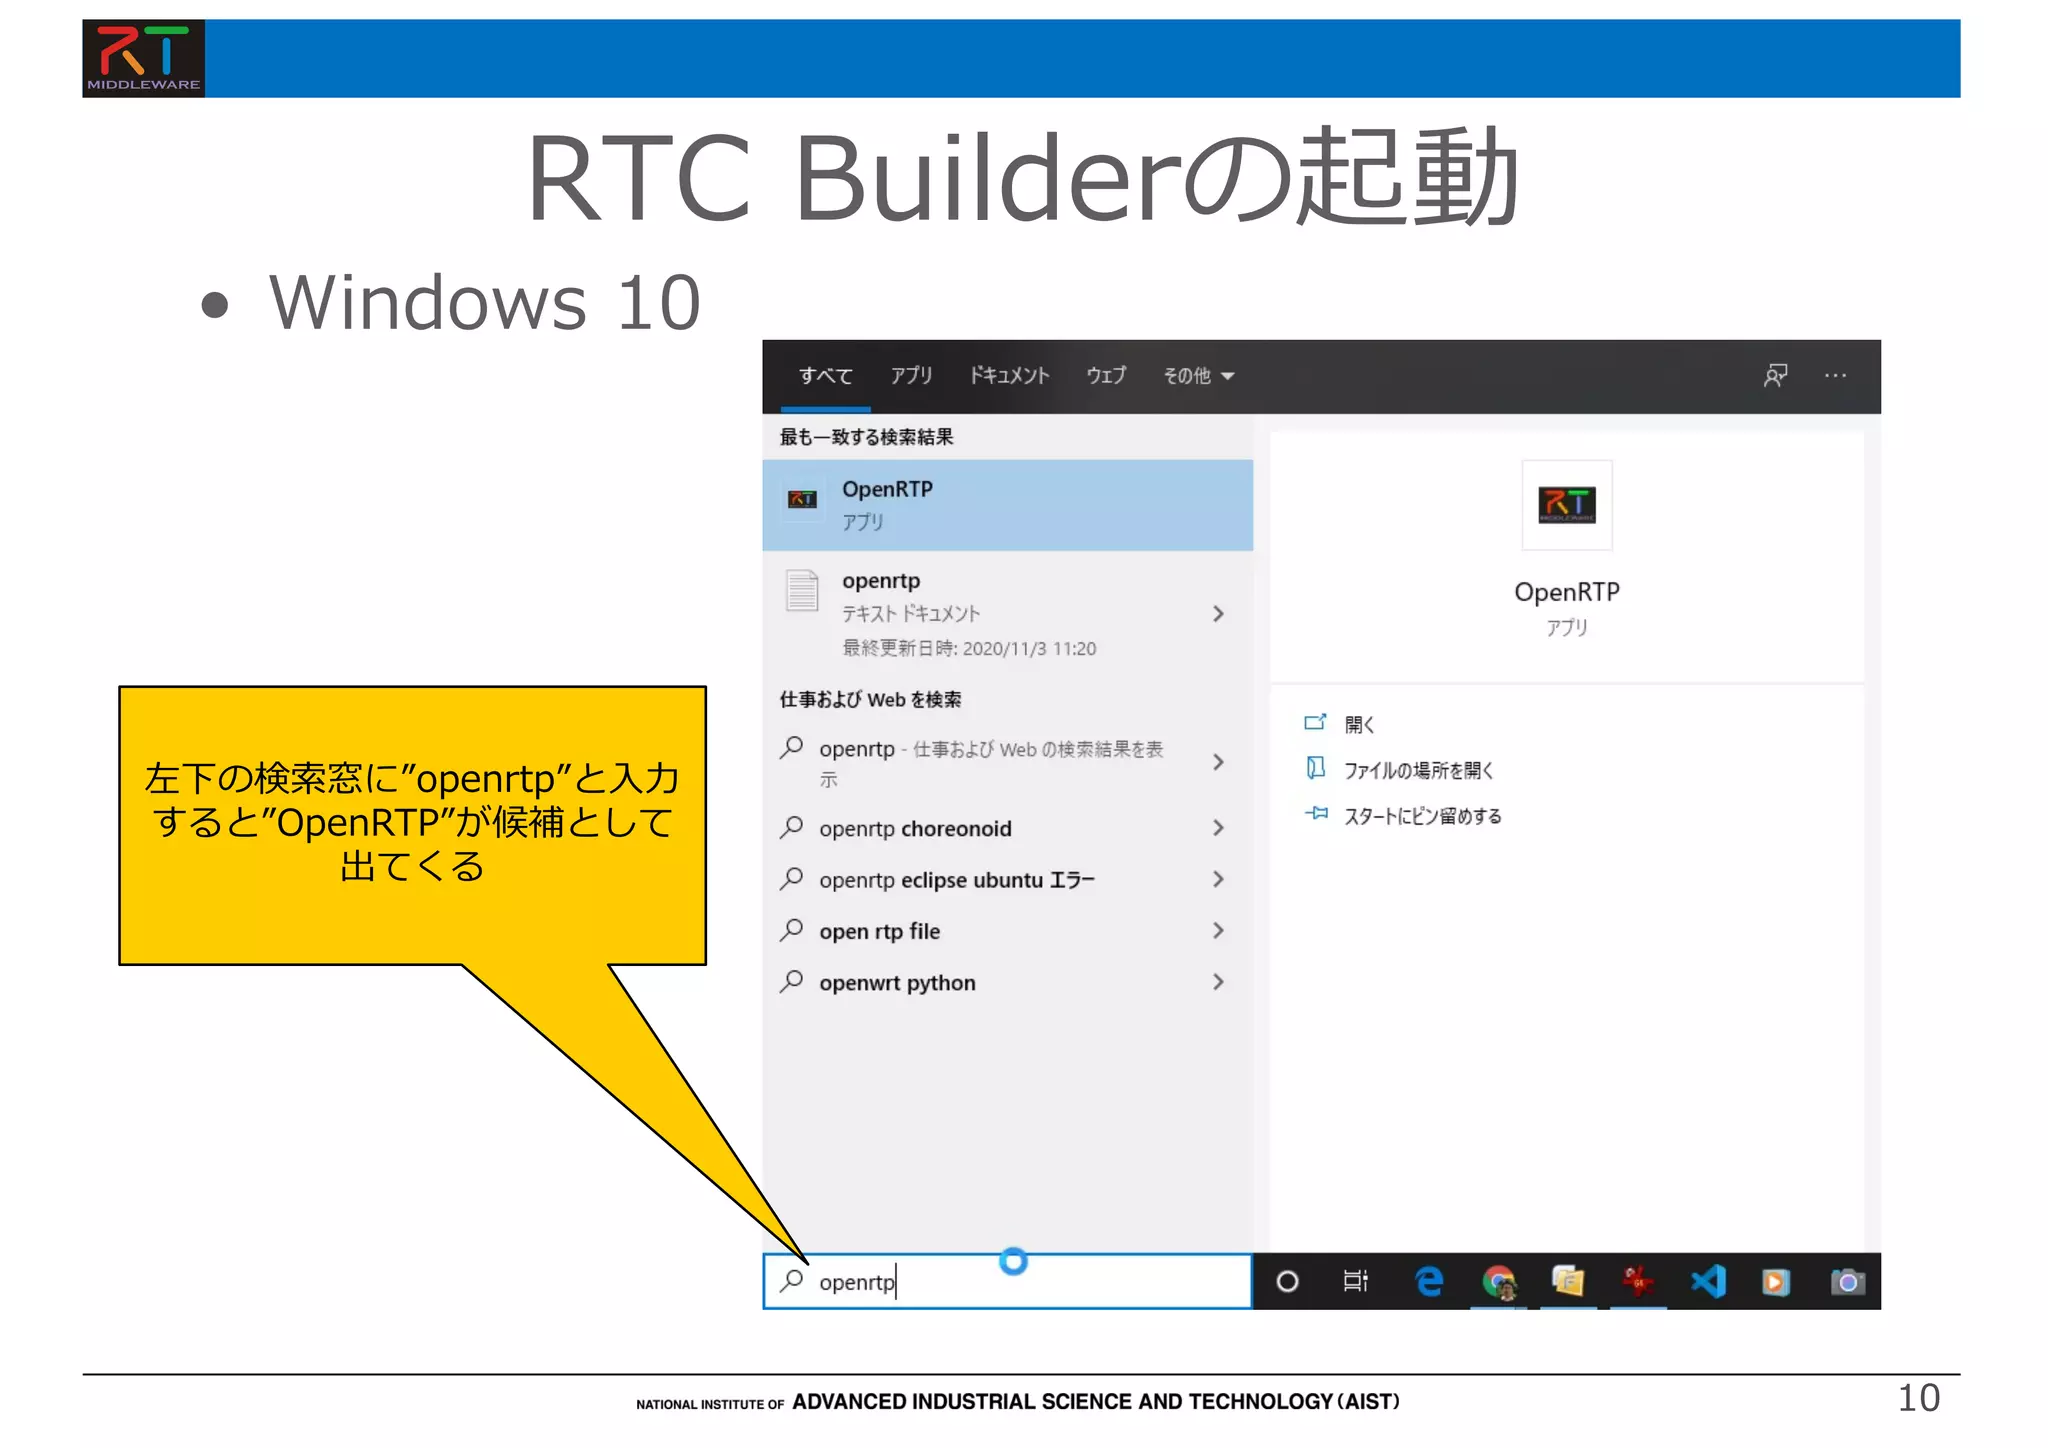Launch Google Chrome from taskbar
The height and width of the screenshot is (1448, 2048).
click(1498, 1282)
